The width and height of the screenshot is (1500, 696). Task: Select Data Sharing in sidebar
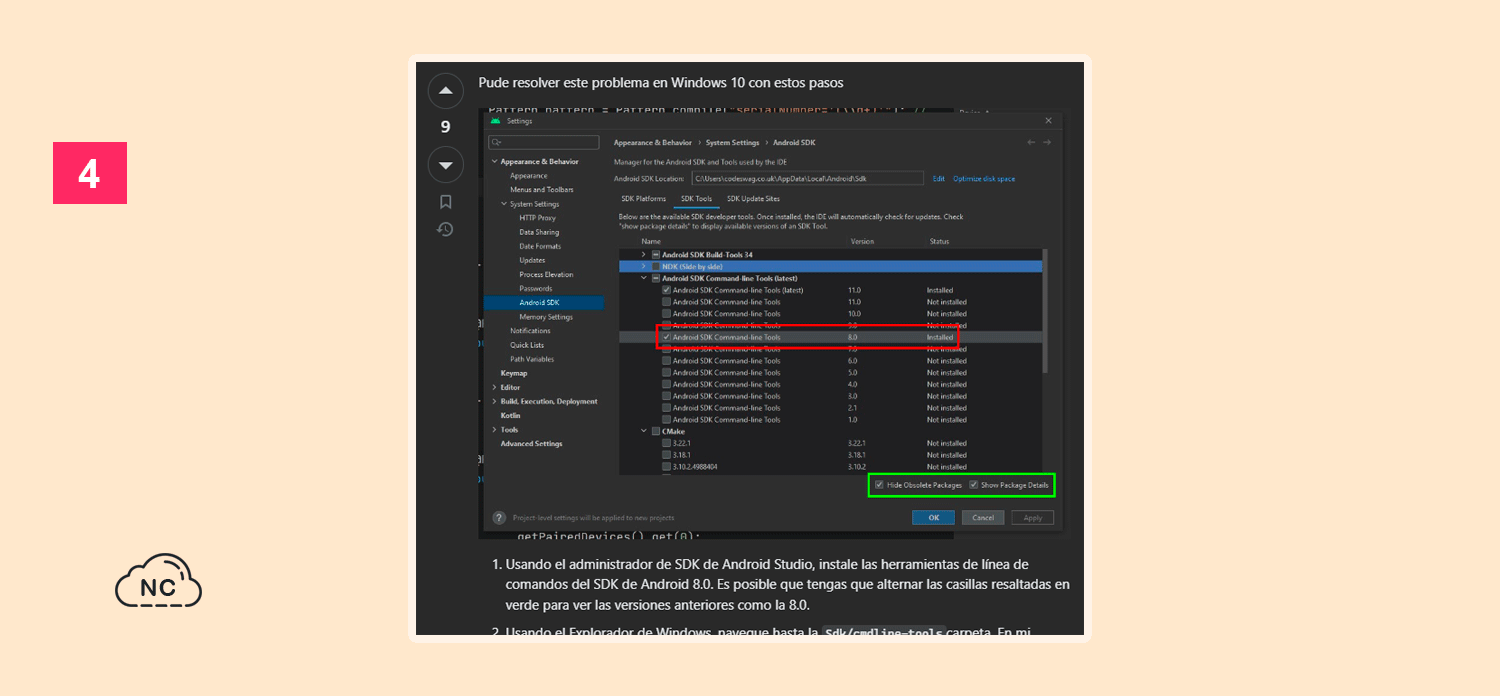(x=539, y=232)
